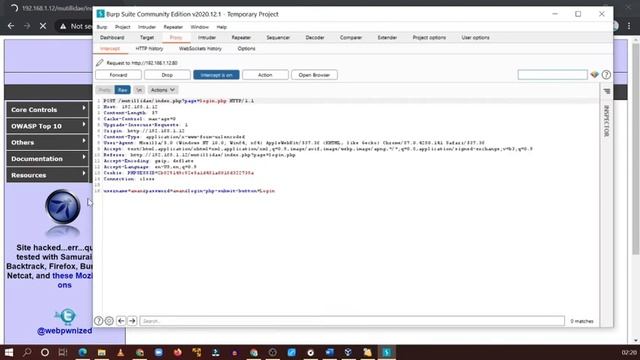Open the HTTP history sub-tab

[149, 49]
